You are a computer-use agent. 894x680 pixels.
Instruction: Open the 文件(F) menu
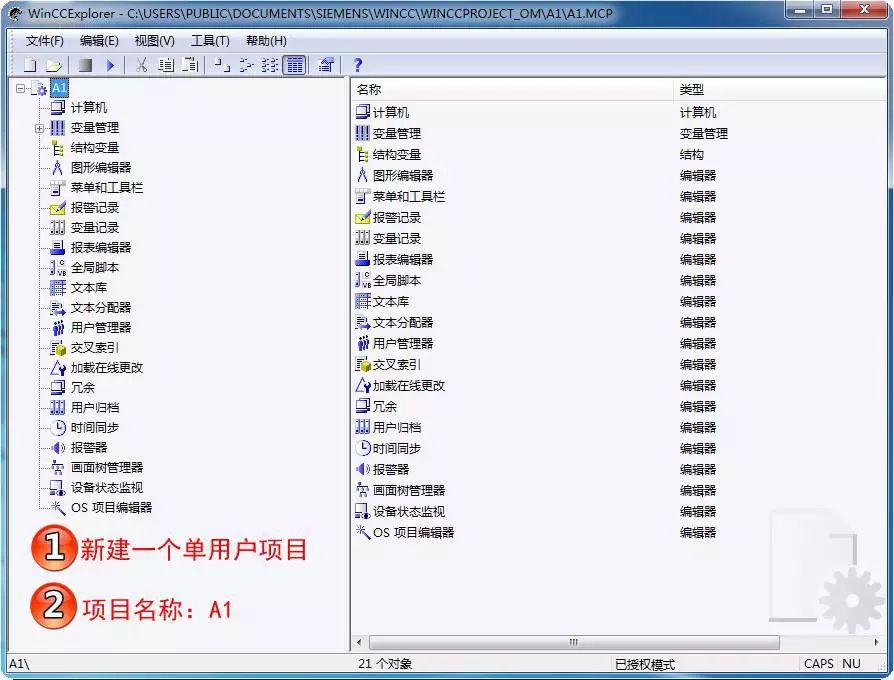click(x=44, y=40)
